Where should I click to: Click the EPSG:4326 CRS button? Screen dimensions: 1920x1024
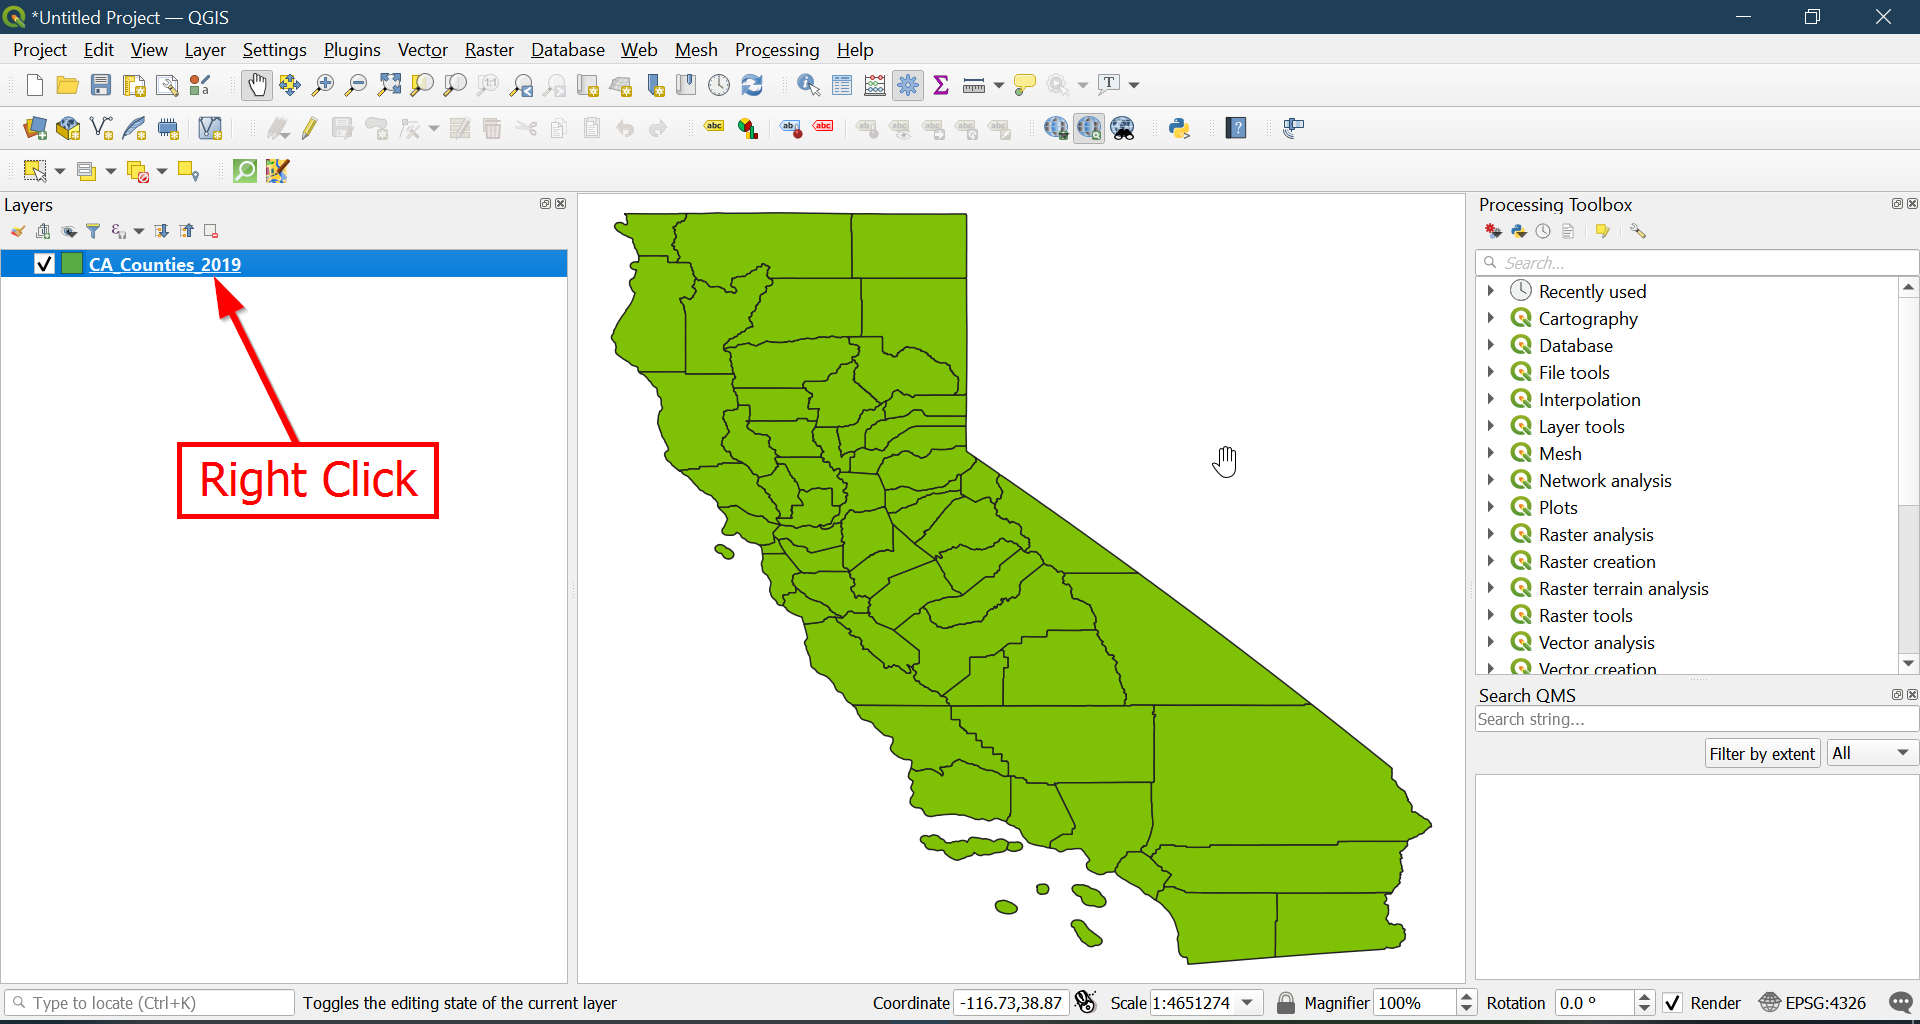click(x=1813, y=1003)
